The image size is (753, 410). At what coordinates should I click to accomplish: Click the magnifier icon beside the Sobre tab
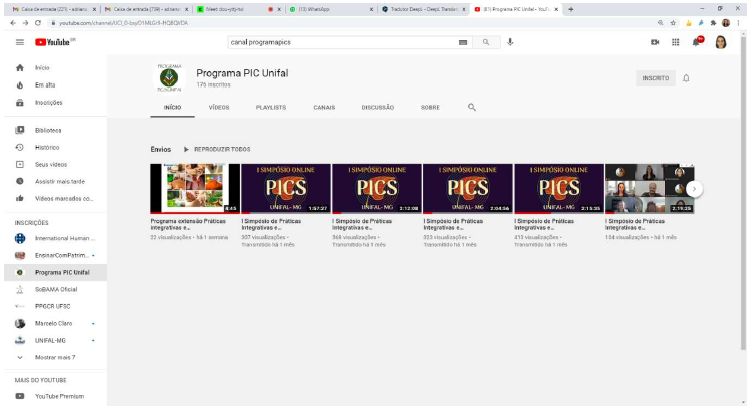pos(472,107)
